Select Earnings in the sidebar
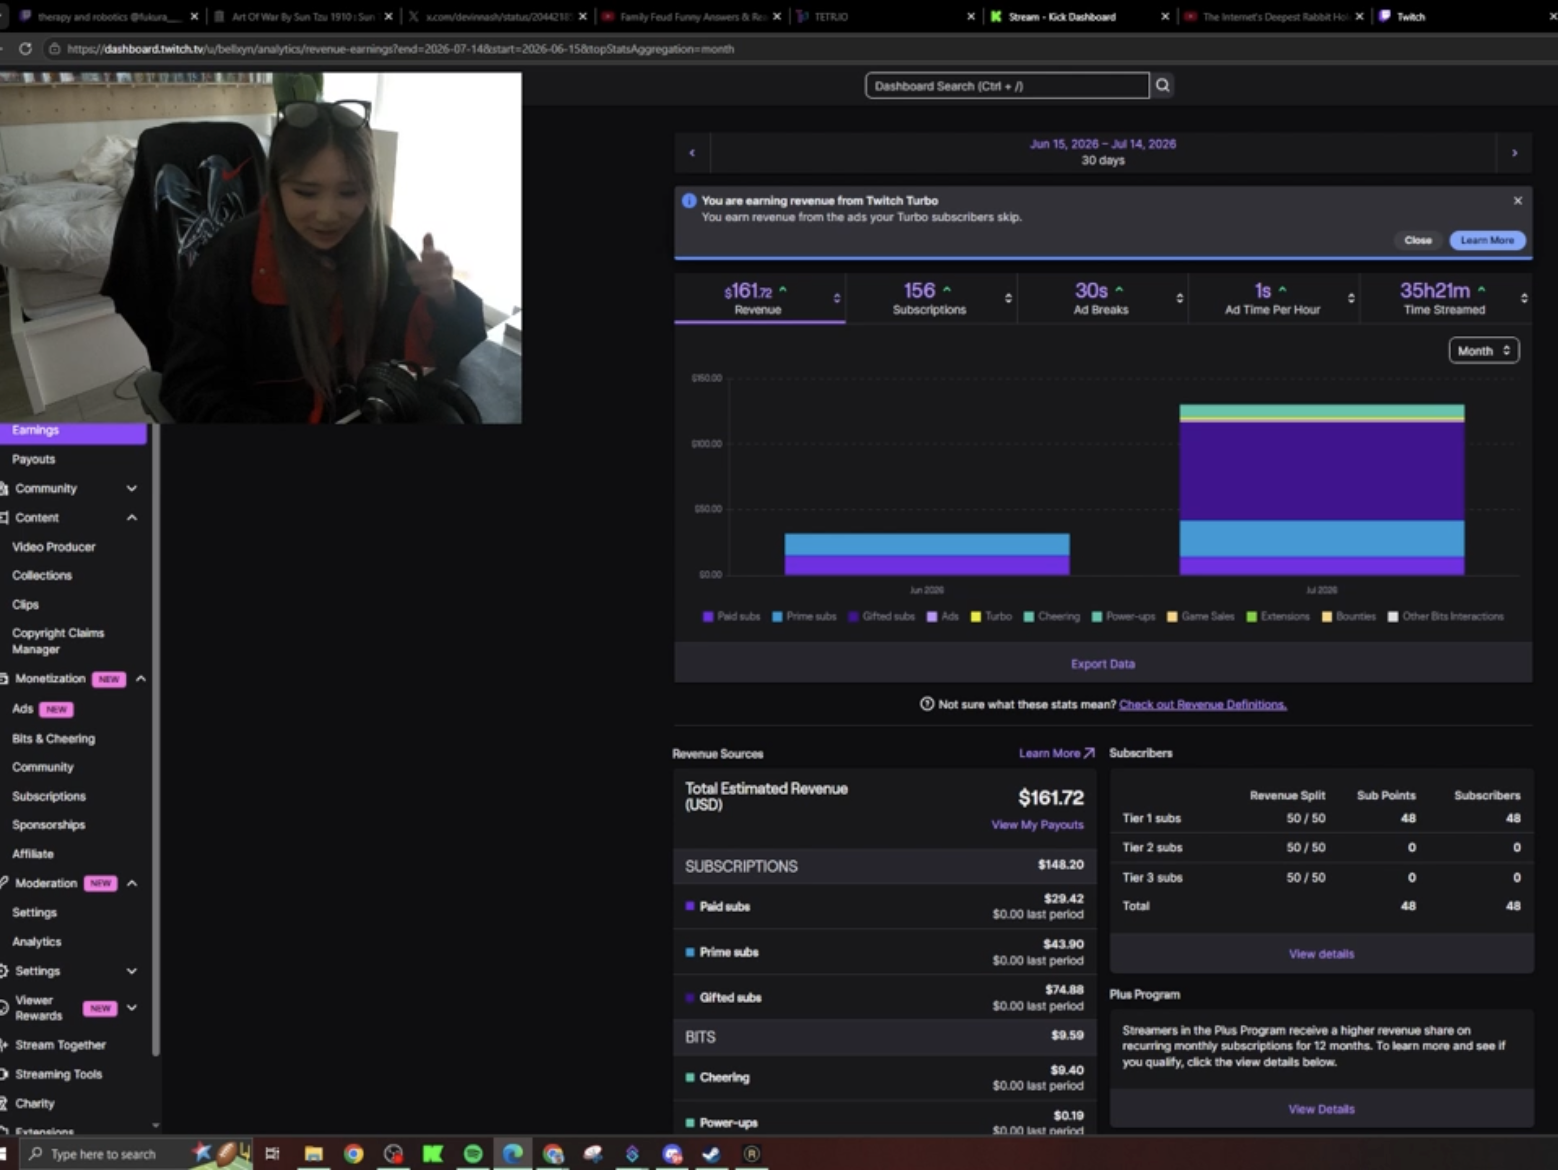This screenshot has width=1558, height=1170. [x=73, y=431]
